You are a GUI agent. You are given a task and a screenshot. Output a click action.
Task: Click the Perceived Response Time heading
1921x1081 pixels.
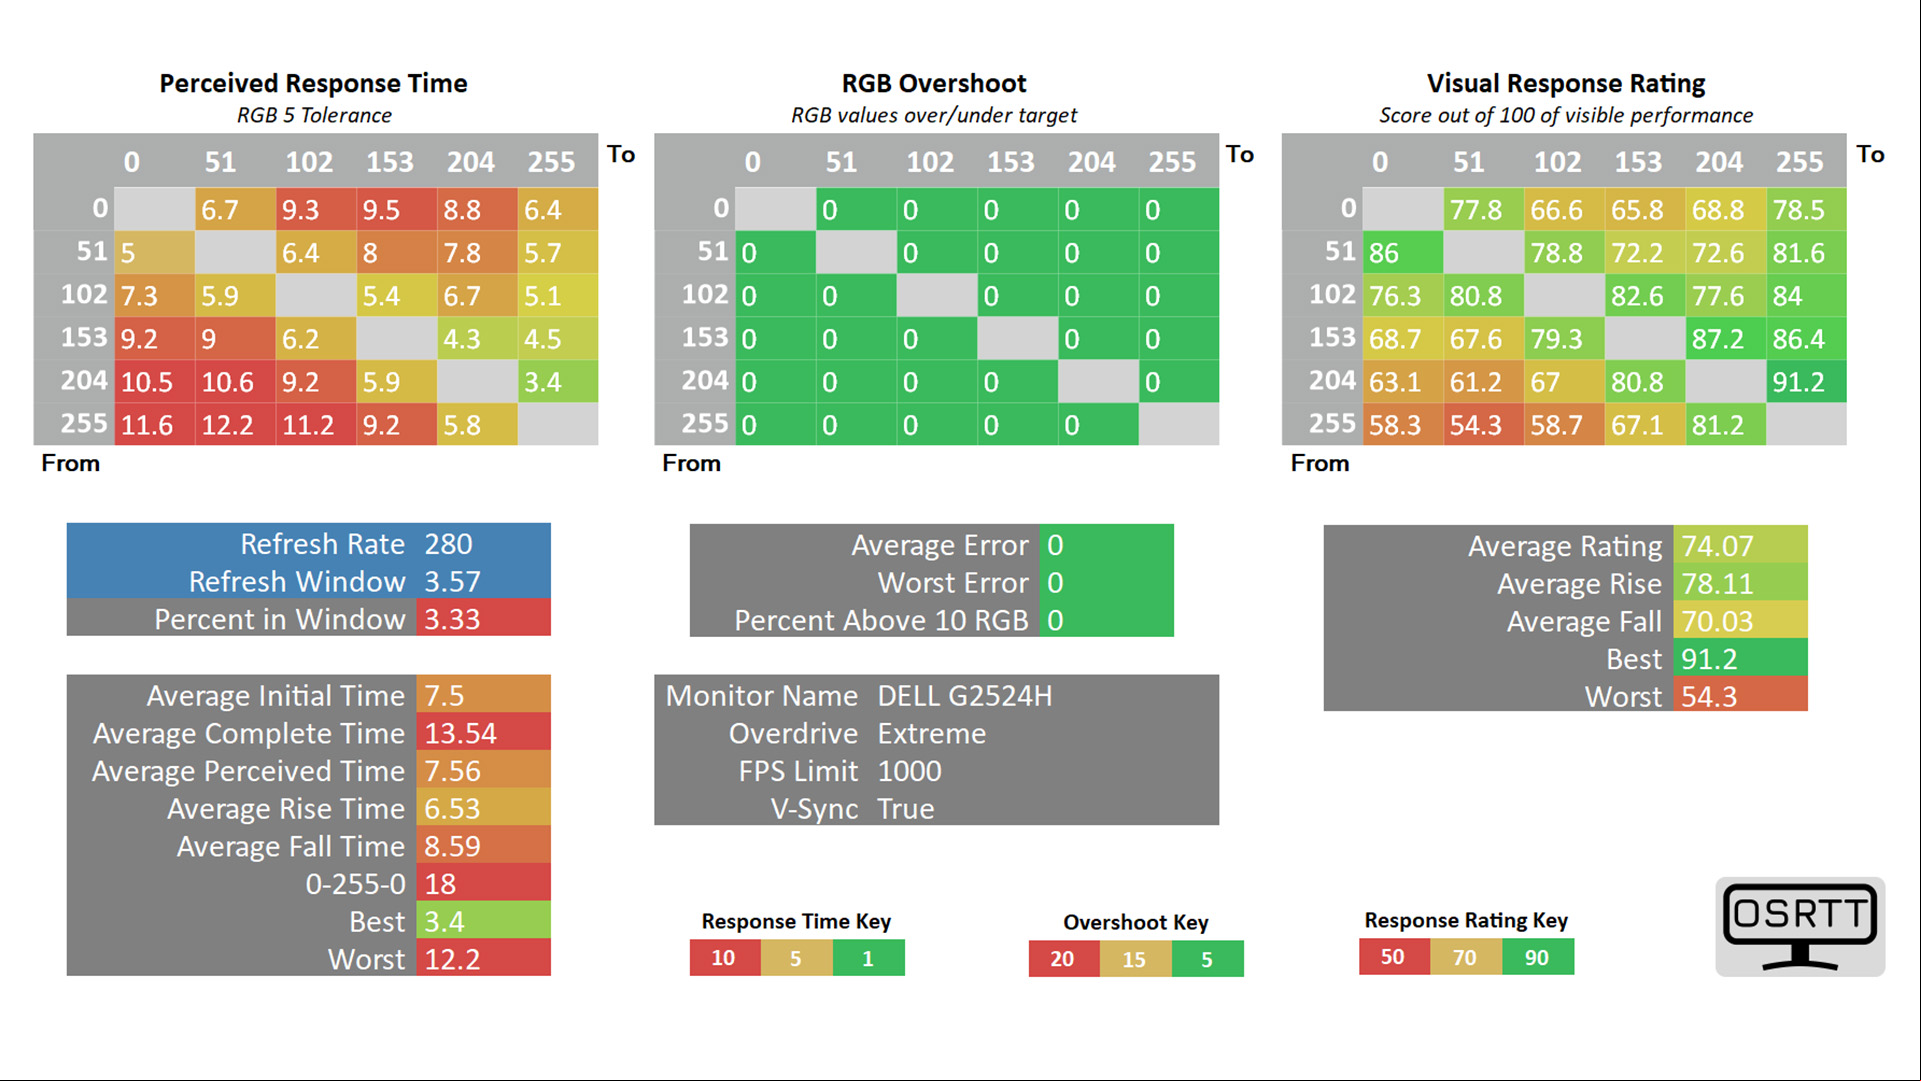point(313,83)
